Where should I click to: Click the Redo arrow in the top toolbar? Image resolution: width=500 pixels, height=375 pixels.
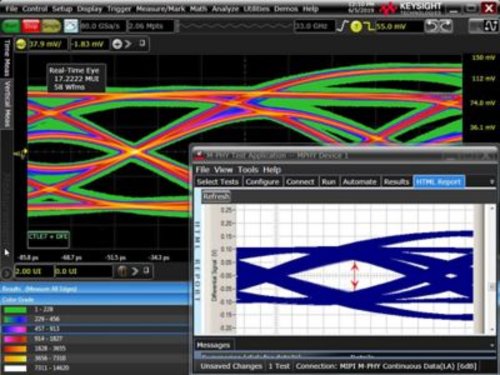(x=446, y=26)
